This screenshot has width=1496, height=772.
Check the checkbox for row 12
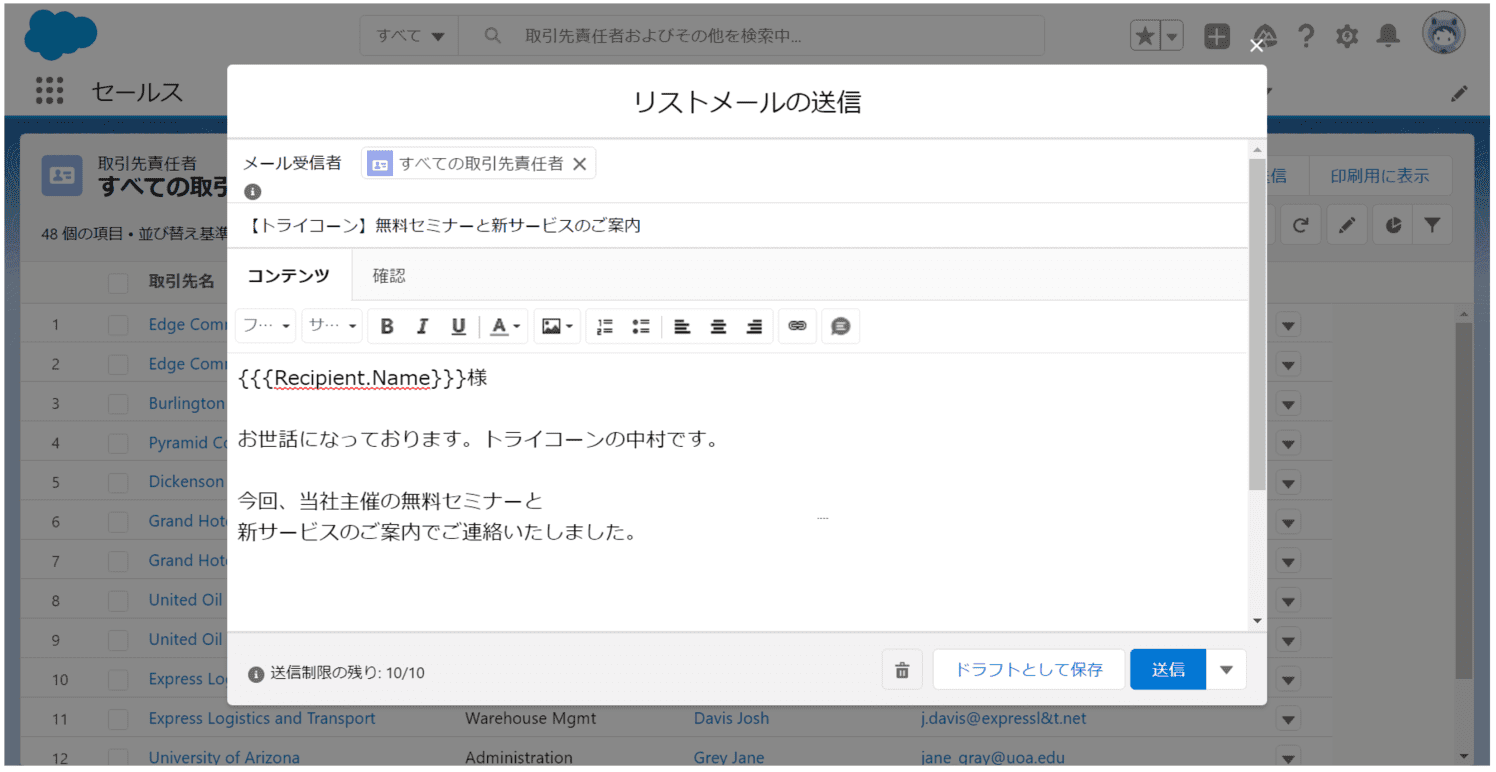tap(118, 758)
